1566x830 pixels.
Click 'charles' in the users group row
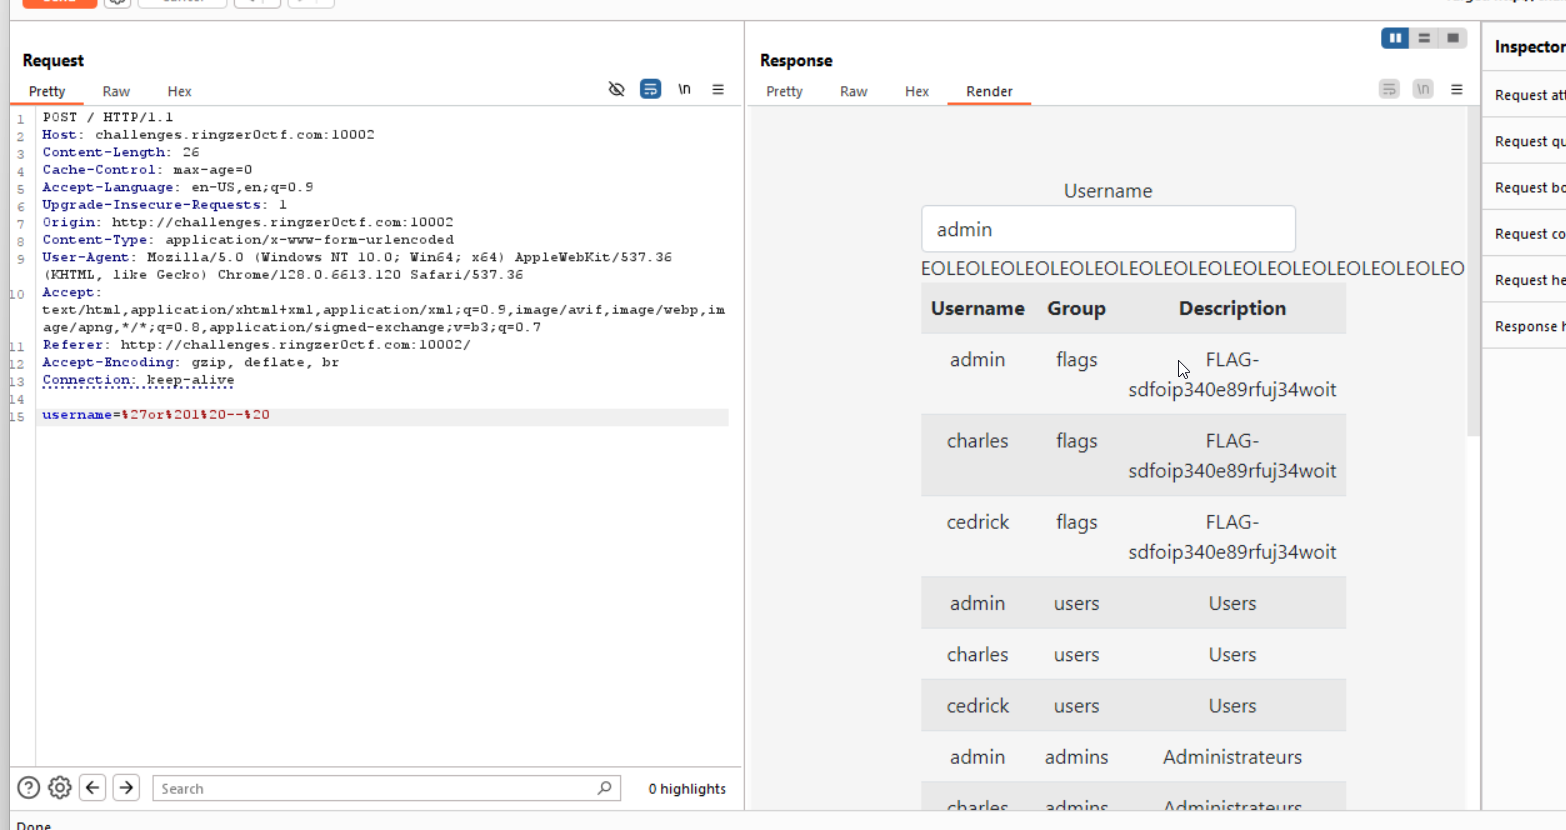tap(978, 655)
